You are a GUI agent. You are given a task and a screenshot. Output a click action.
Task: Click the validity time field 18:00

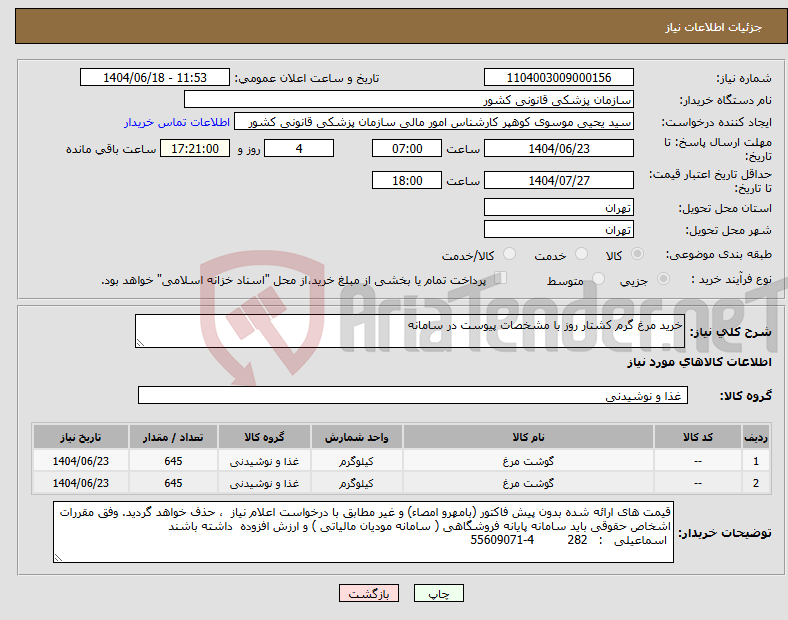click(x=407, y=180)
